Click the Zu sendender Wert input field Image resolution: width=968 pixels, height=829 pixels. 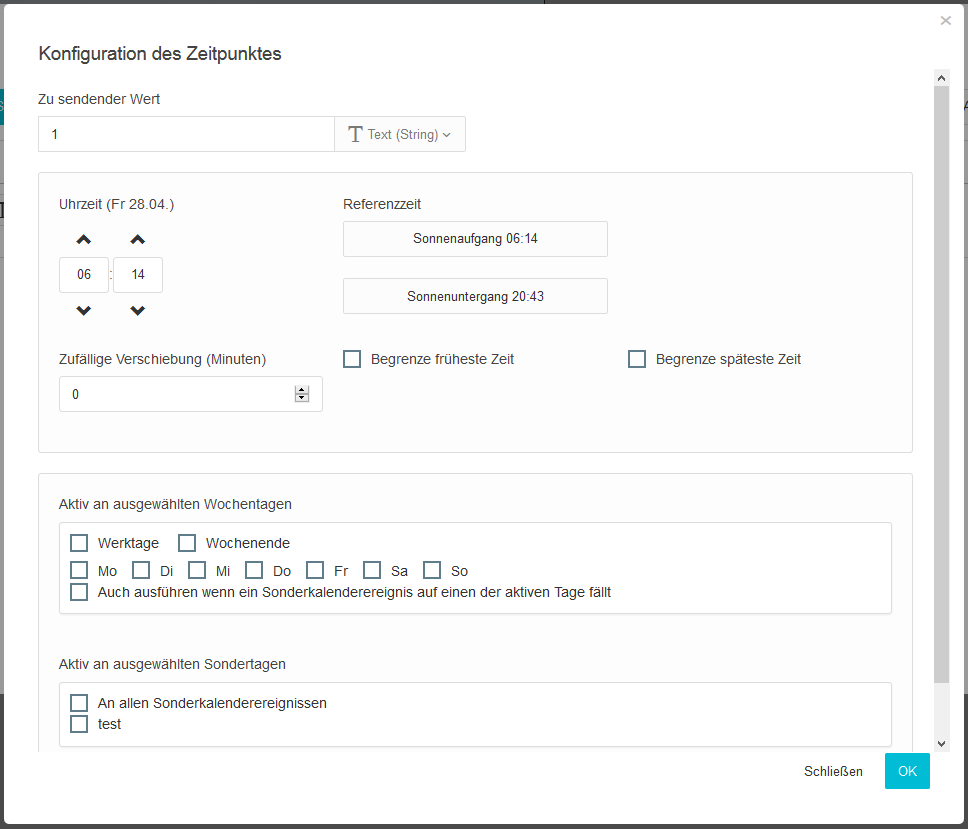click(186, 134)
